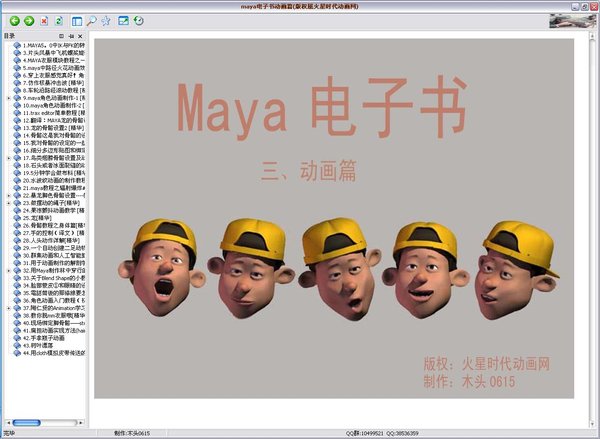Open chapter 20.水波纹动画的制作教程
Viewport: 600px width, 439px height.
[54, 180]
